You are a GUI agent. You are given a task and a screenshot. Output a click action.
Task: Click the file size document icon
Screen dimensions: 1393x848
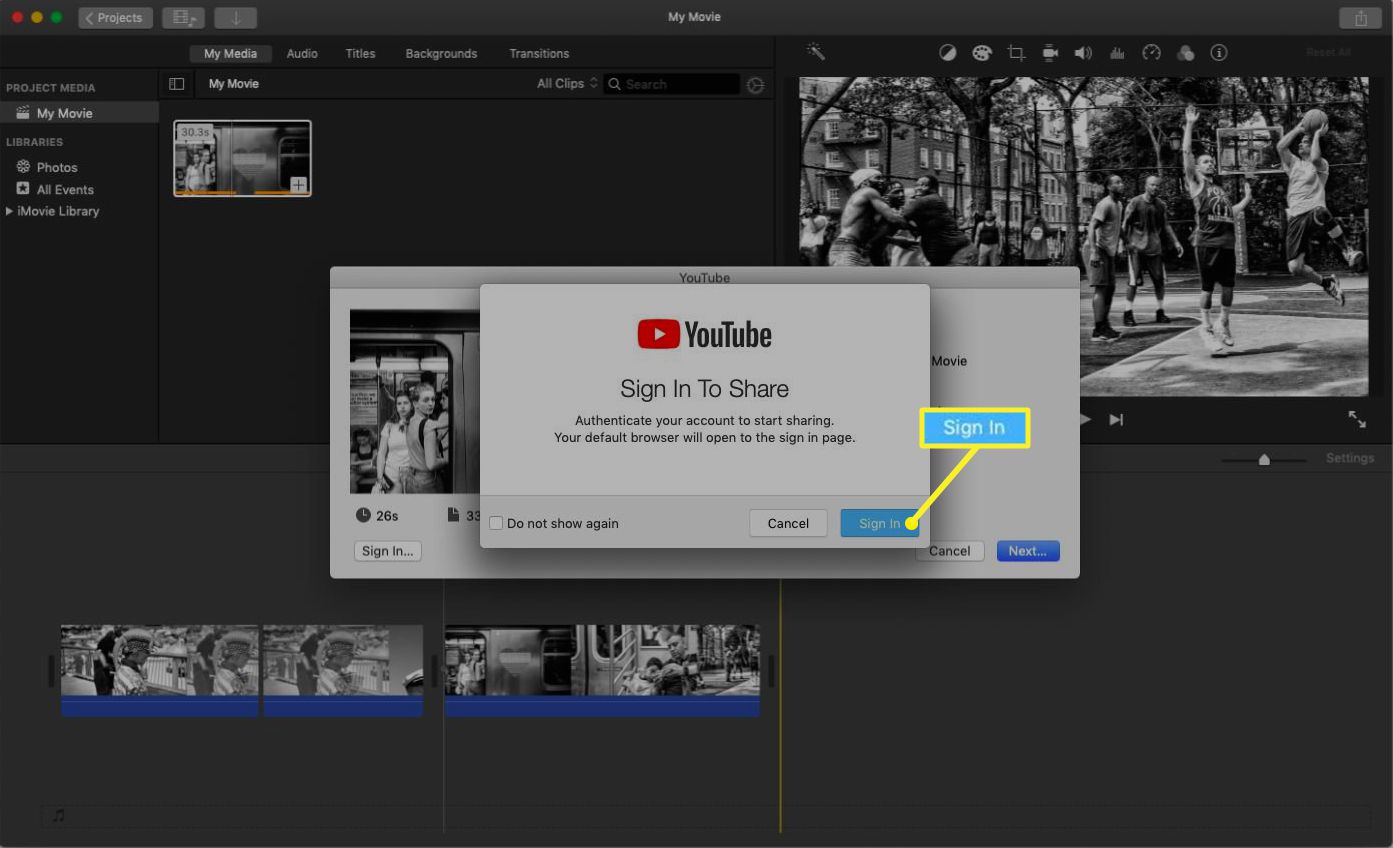tap(453, 515)
